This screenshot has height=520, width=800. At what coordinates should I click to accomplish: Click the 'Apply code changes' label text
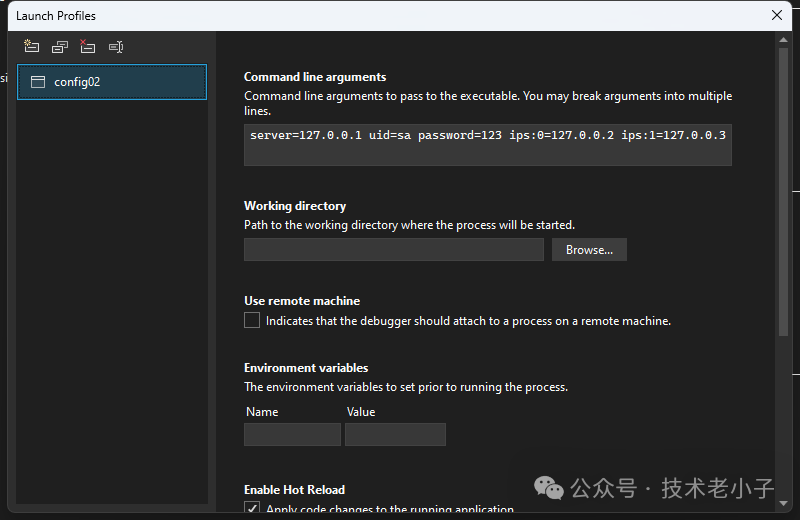click(x=390, y=510)
